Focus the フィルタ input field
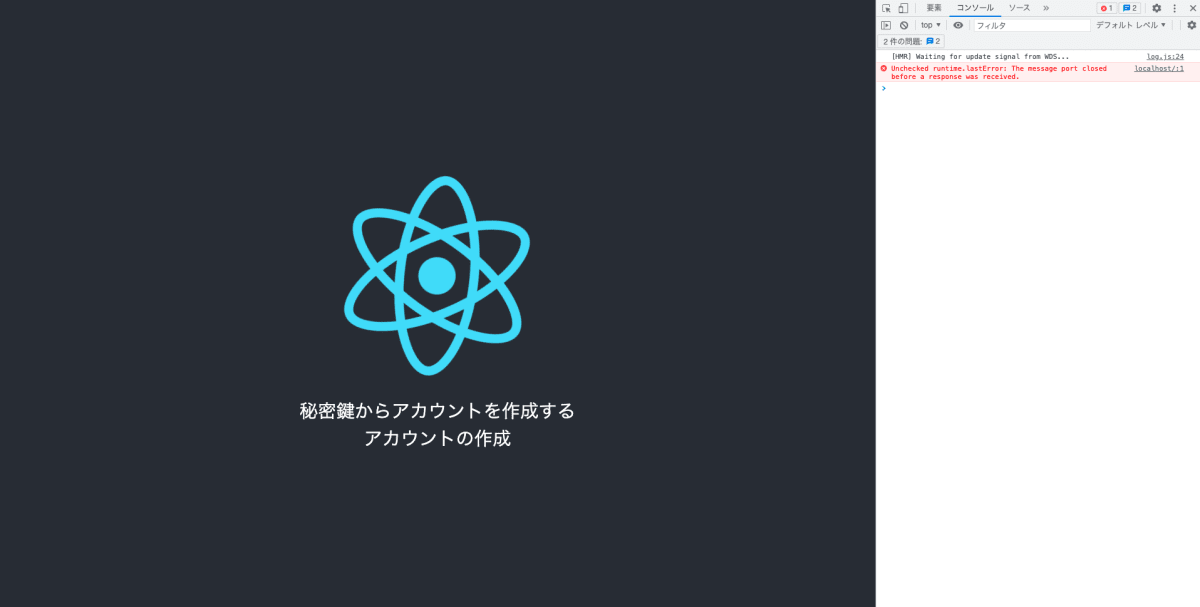This screenshot has width=1200, height=607. pos(1032,25)
